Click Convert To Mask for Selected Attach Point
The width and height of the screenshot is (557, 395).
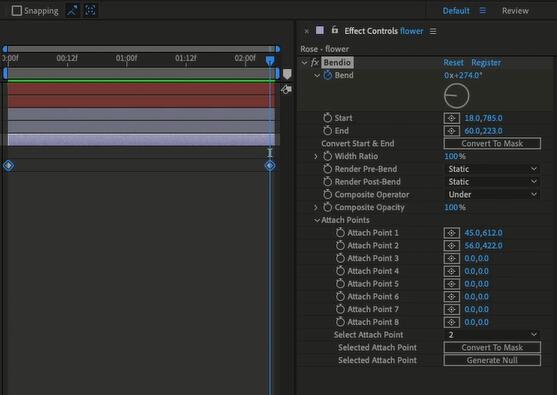(492, 347)
